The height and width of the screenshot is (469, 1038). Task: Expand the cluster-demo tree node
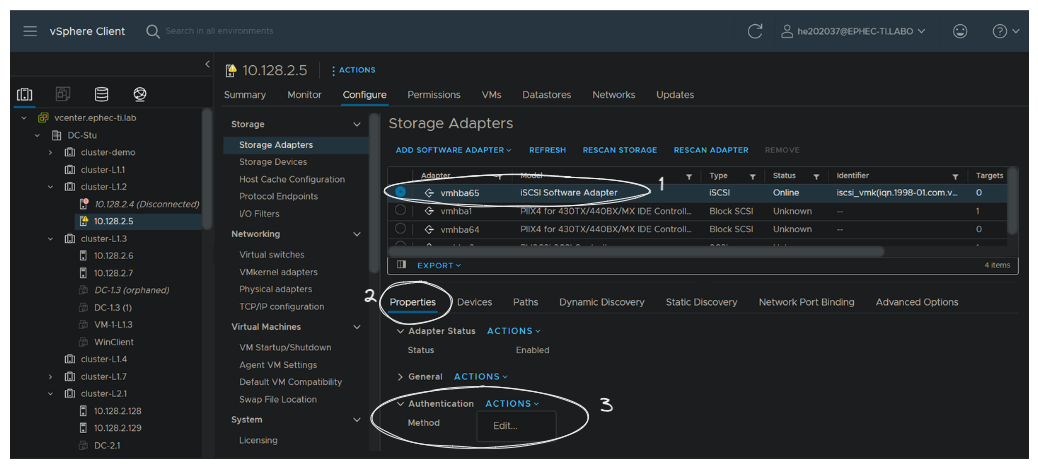click(50, 152)
